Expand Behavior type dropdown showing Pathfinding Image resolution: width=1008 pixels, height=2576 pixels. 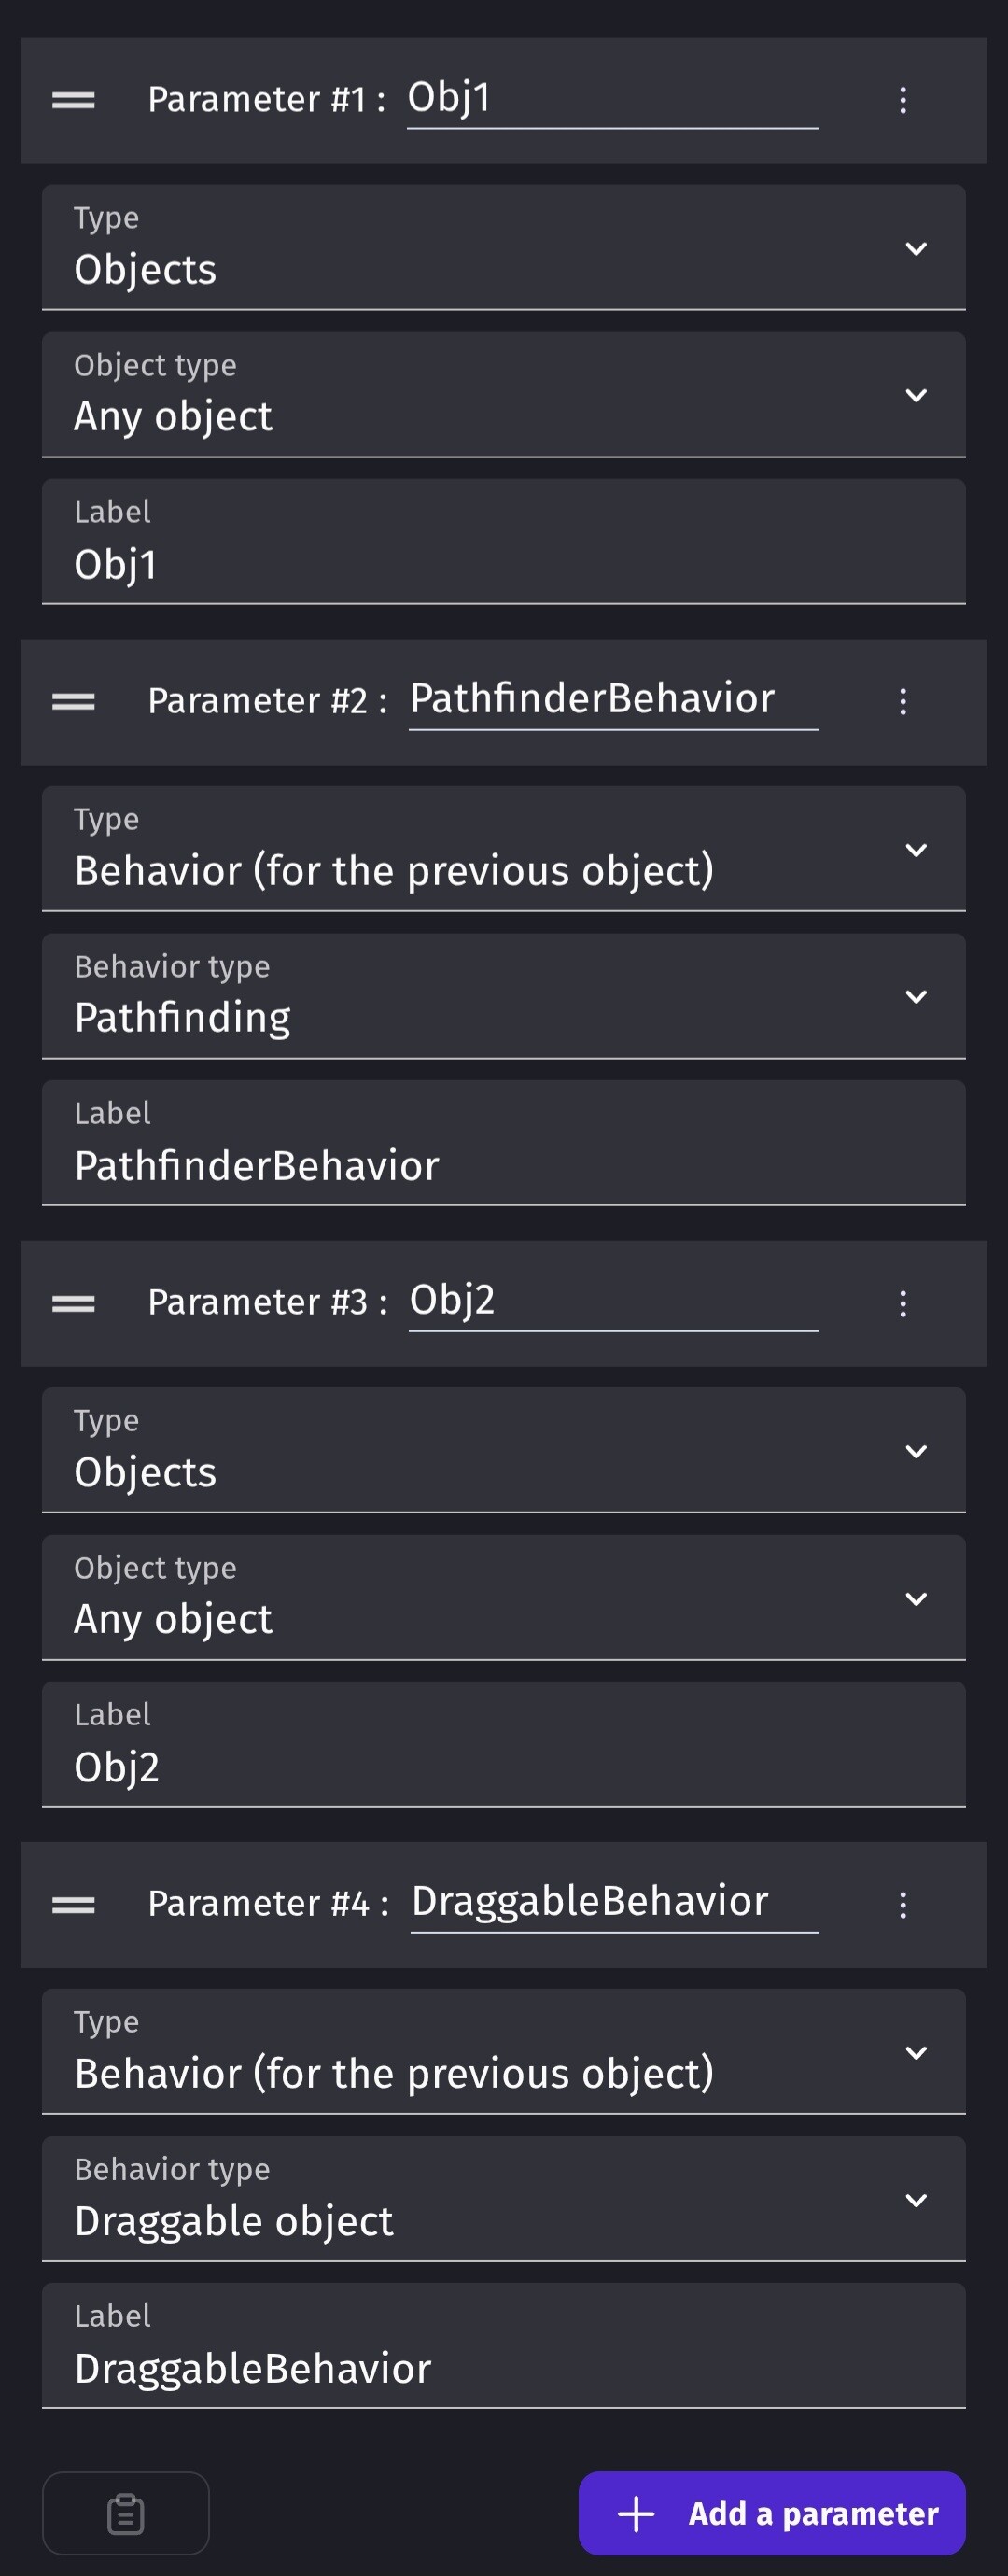tap(504, 996)
